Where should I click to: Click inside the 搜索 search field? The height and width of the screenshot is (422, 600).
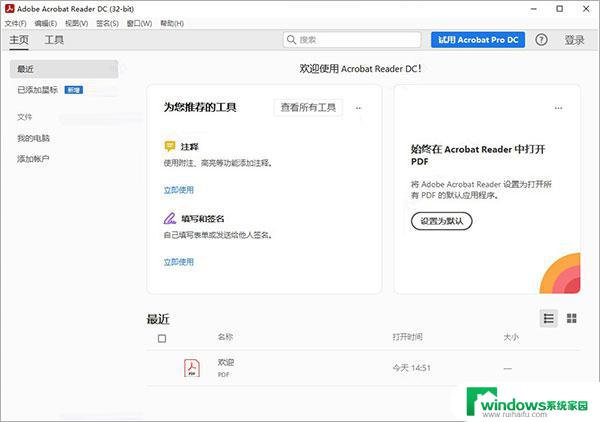point(352,40)
